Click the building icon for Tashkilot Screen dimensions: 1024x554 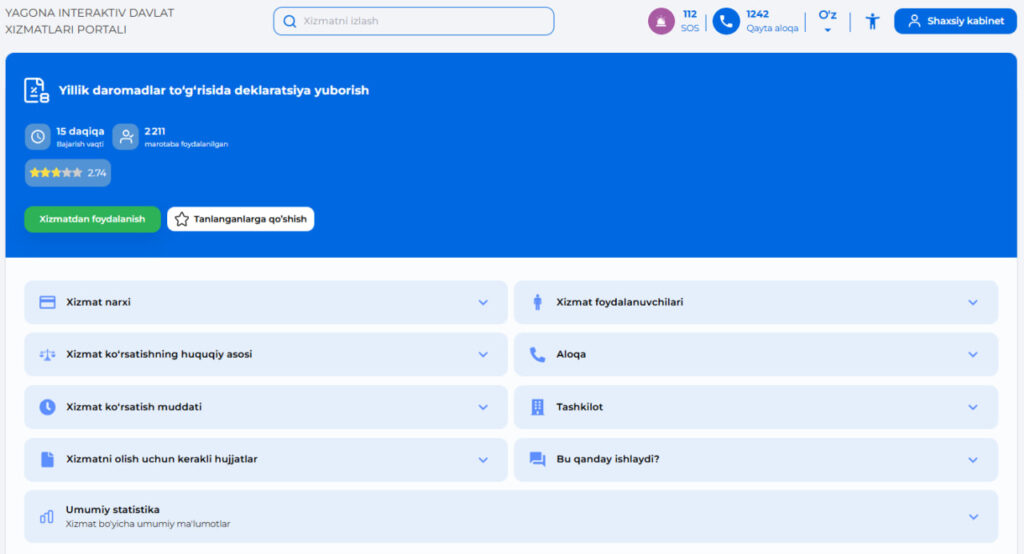click(537, 407)
